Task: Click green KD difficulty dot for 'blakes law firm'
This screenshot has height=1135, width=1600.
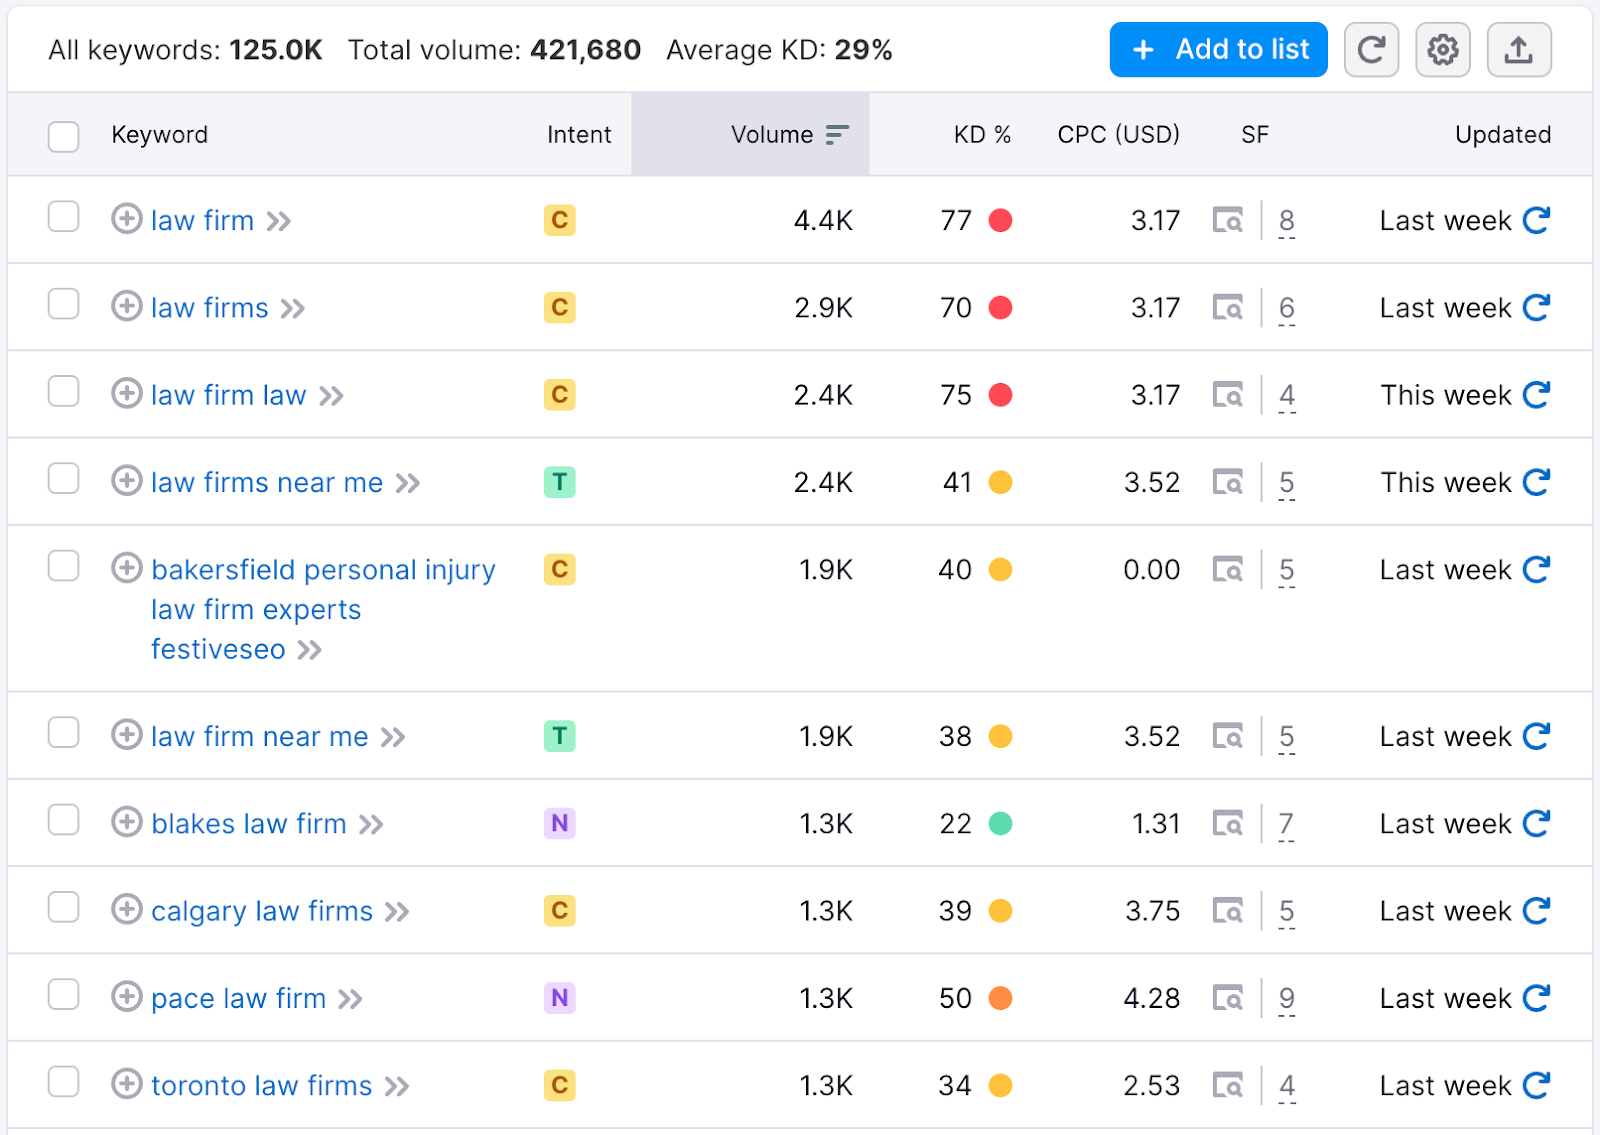Action: point(1000,824)
